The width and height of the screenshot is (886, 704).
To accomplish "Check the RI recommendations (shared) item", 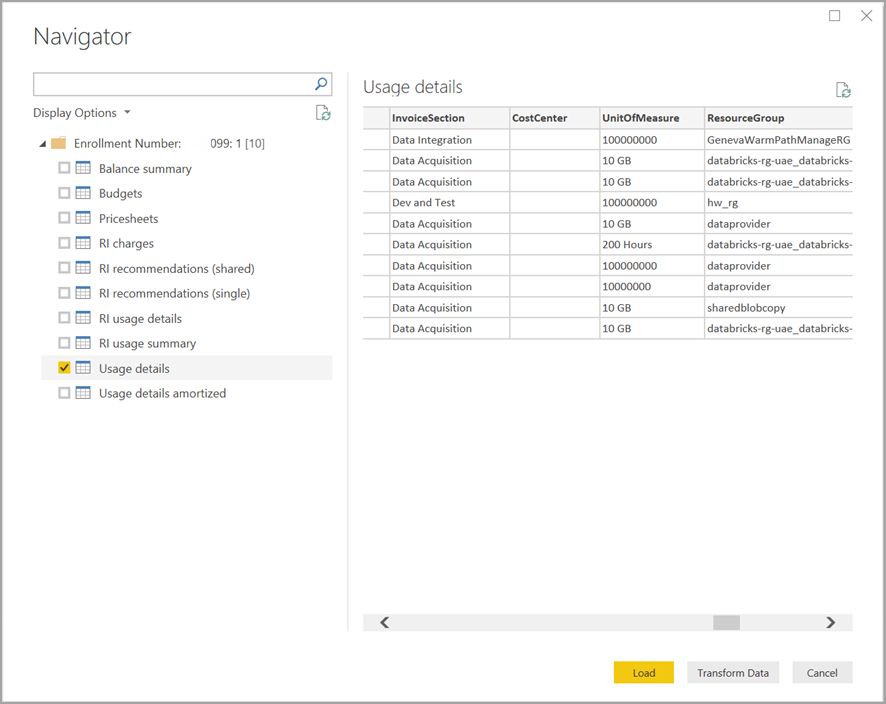I will (x=63, y=268).
